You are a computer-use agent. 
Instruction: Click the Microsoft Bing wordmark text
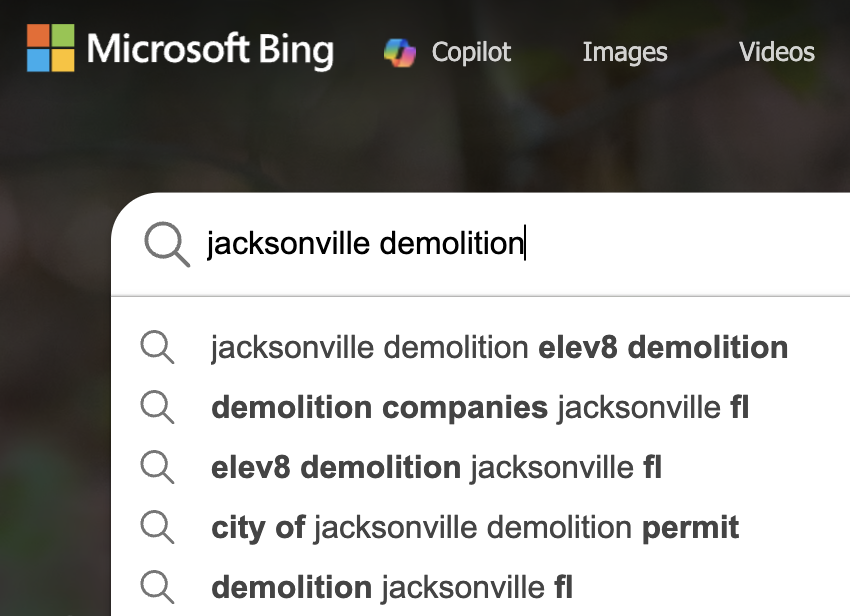click(x=210, y=50)
